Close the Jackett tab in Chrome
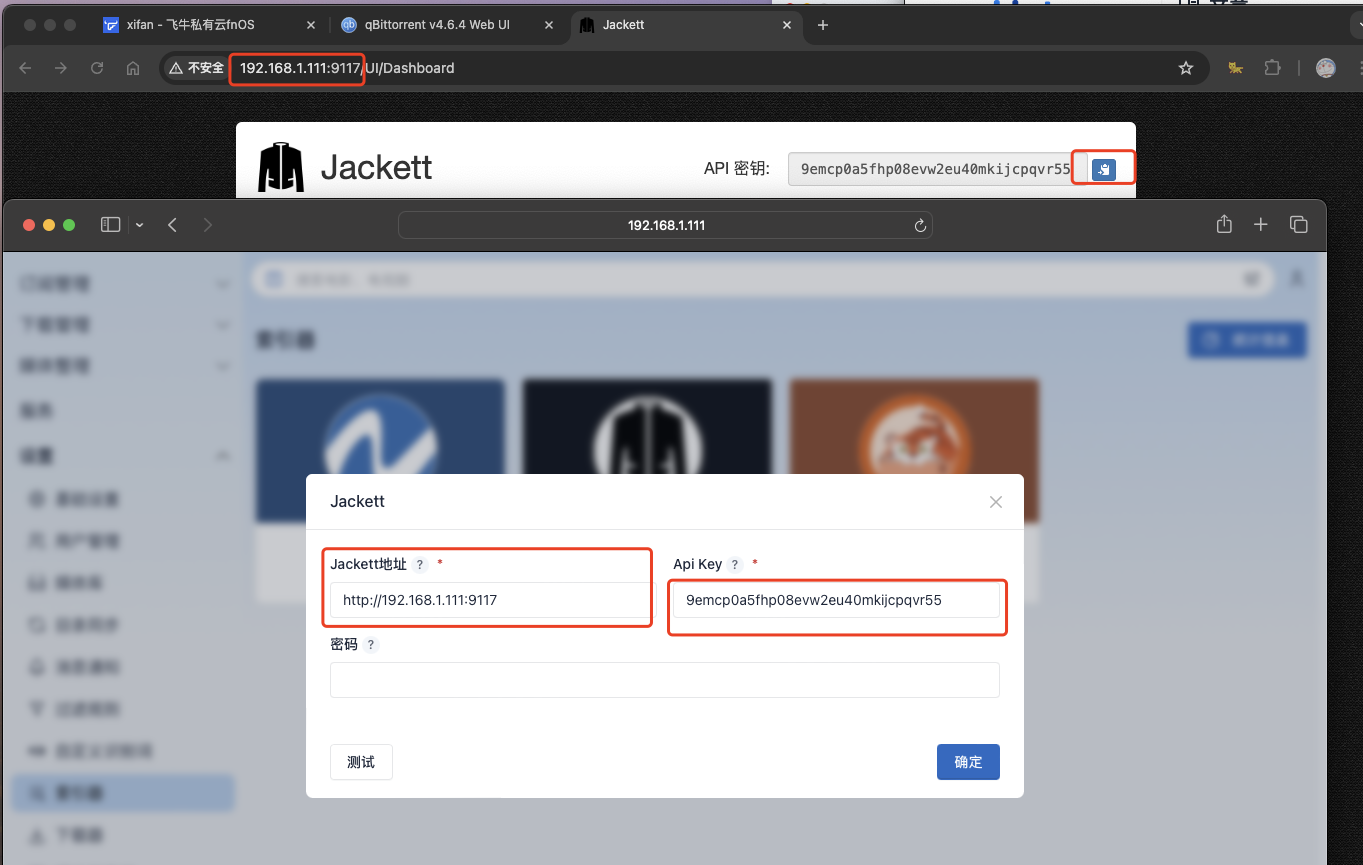Image resolution: width=1363 pixels, height=865 pixels. 788,25
